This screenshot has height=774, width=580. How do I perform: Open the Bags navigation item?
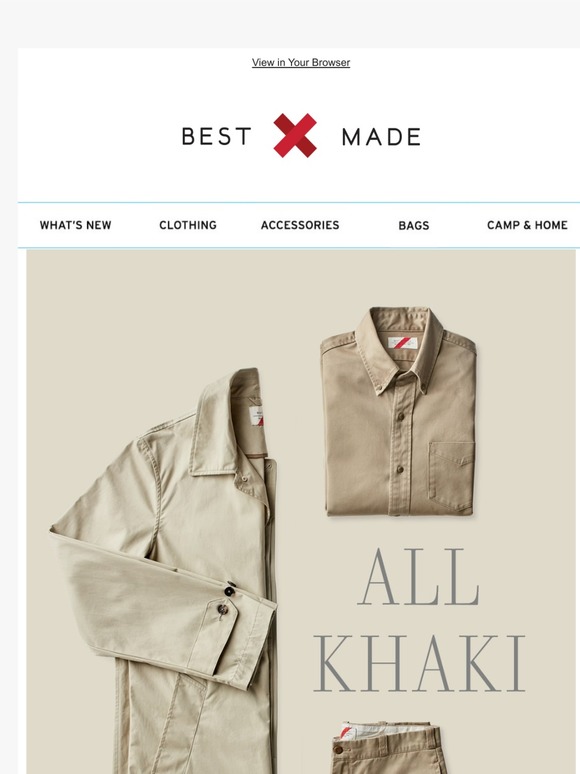pos(414,226)
